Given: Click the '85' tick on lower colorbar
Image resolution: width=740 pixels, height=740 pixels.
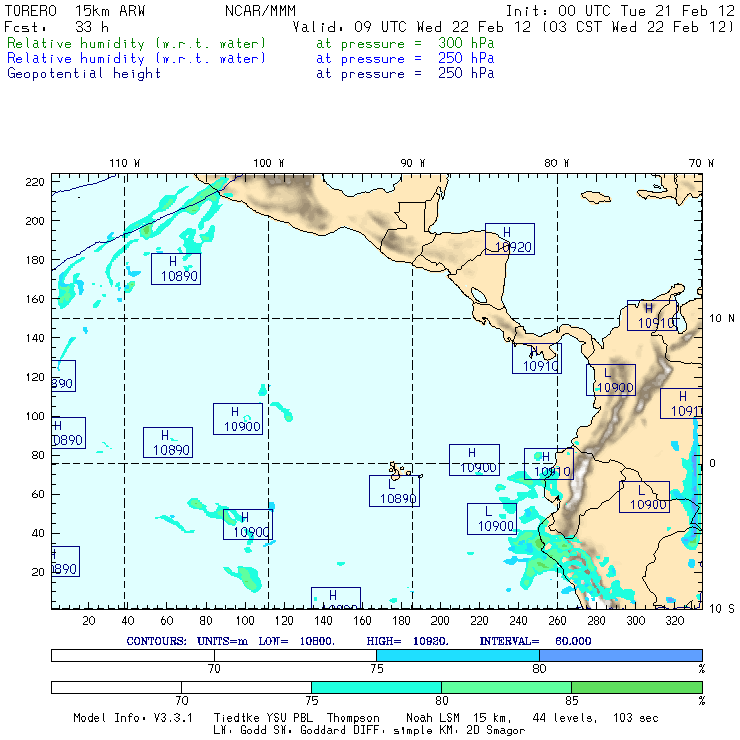Looking at the screenshot, I should (572, 700).
